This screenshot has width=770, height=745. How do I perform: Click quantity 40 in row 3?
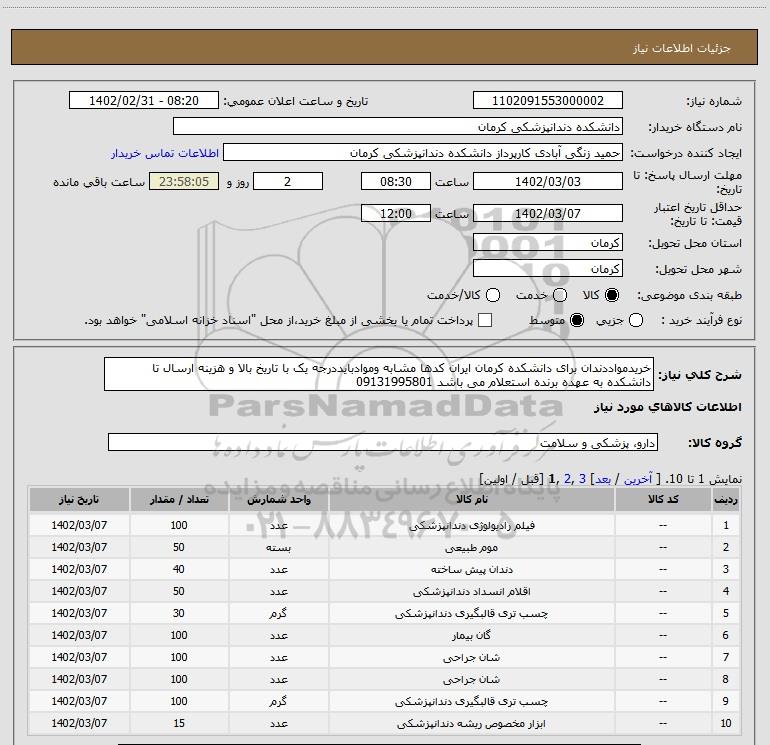click(179, 569)
